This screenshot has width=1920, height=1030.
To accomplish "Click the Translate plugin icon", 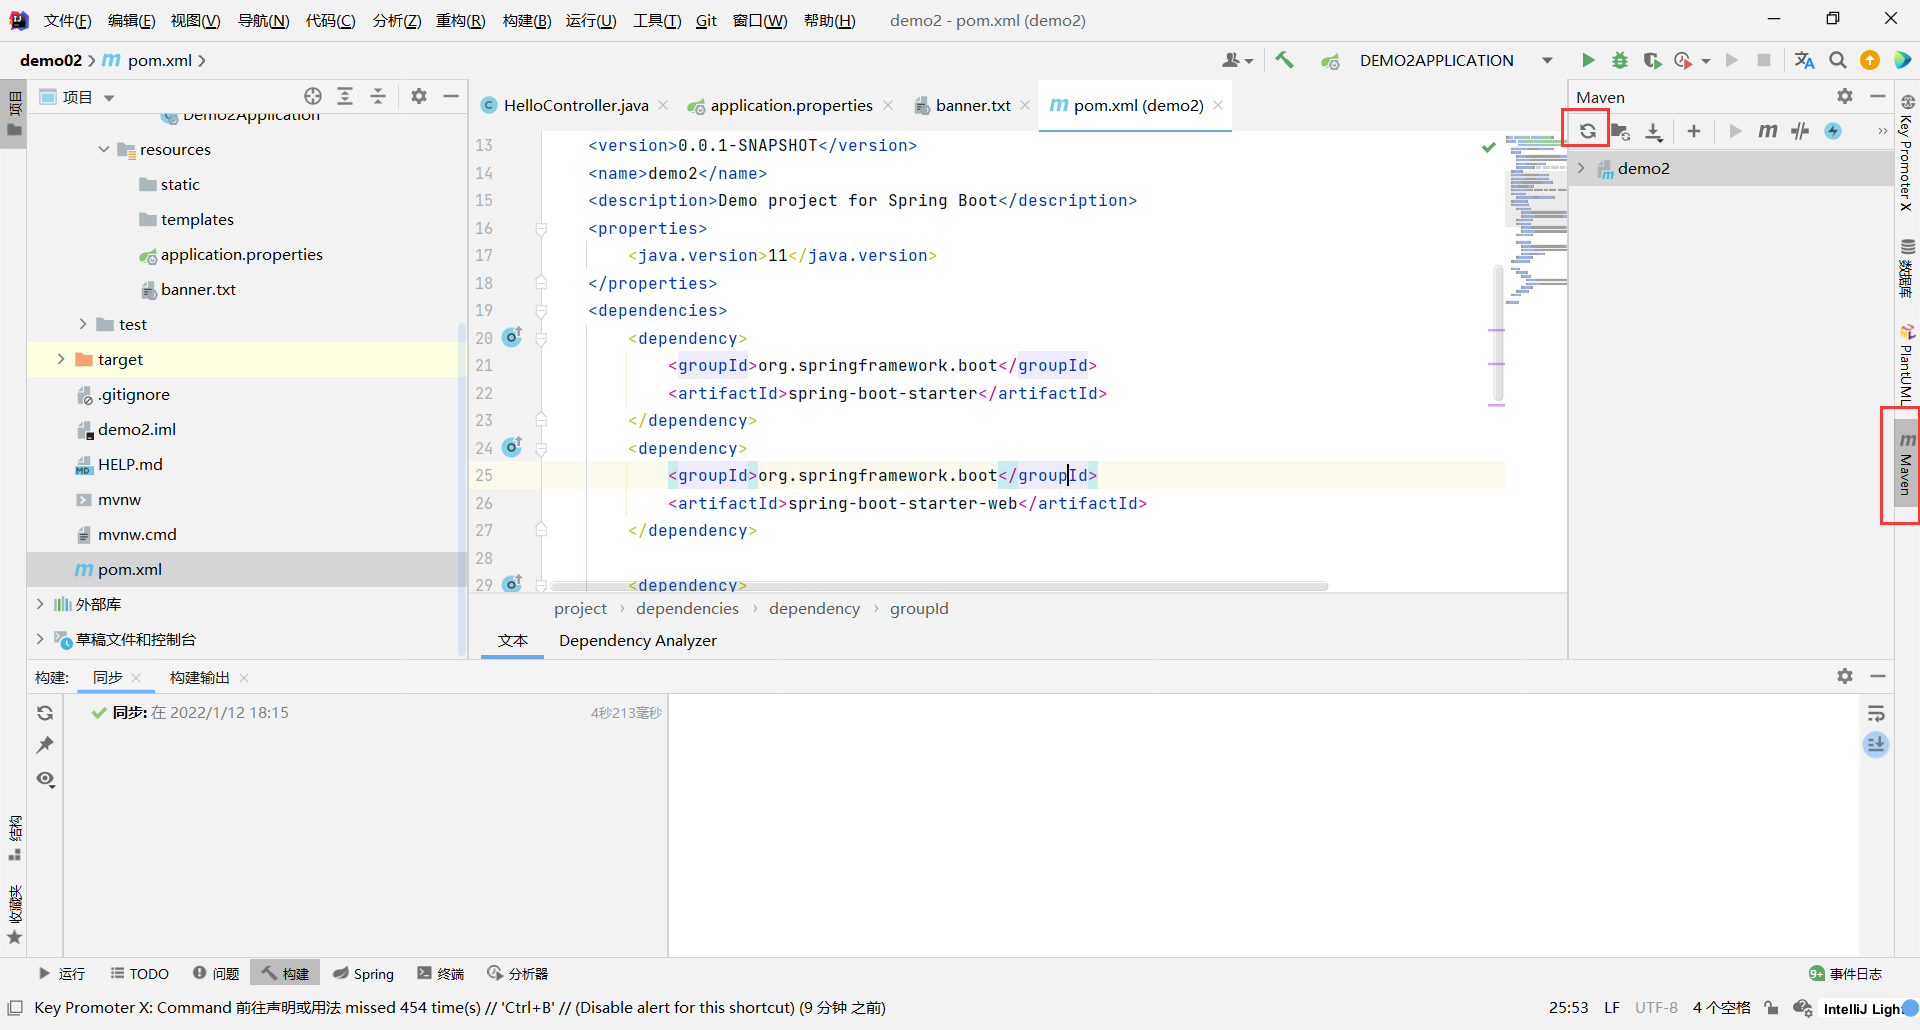I will pos(1804,60).
